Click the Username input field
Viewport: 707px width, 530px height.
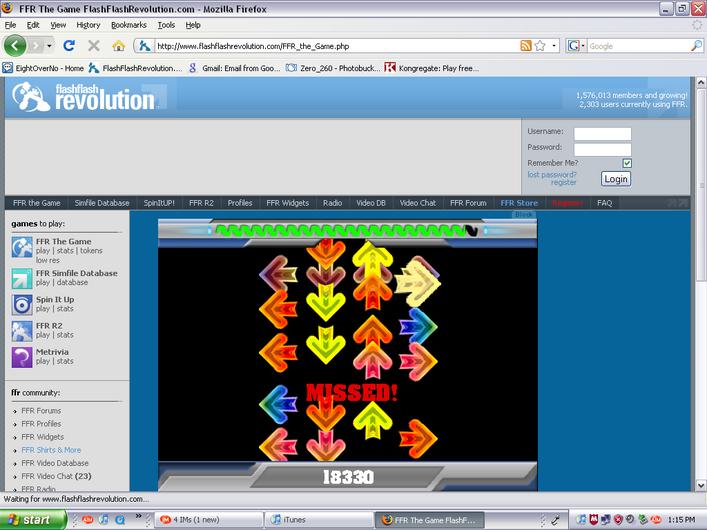click(x=602, y=134)
